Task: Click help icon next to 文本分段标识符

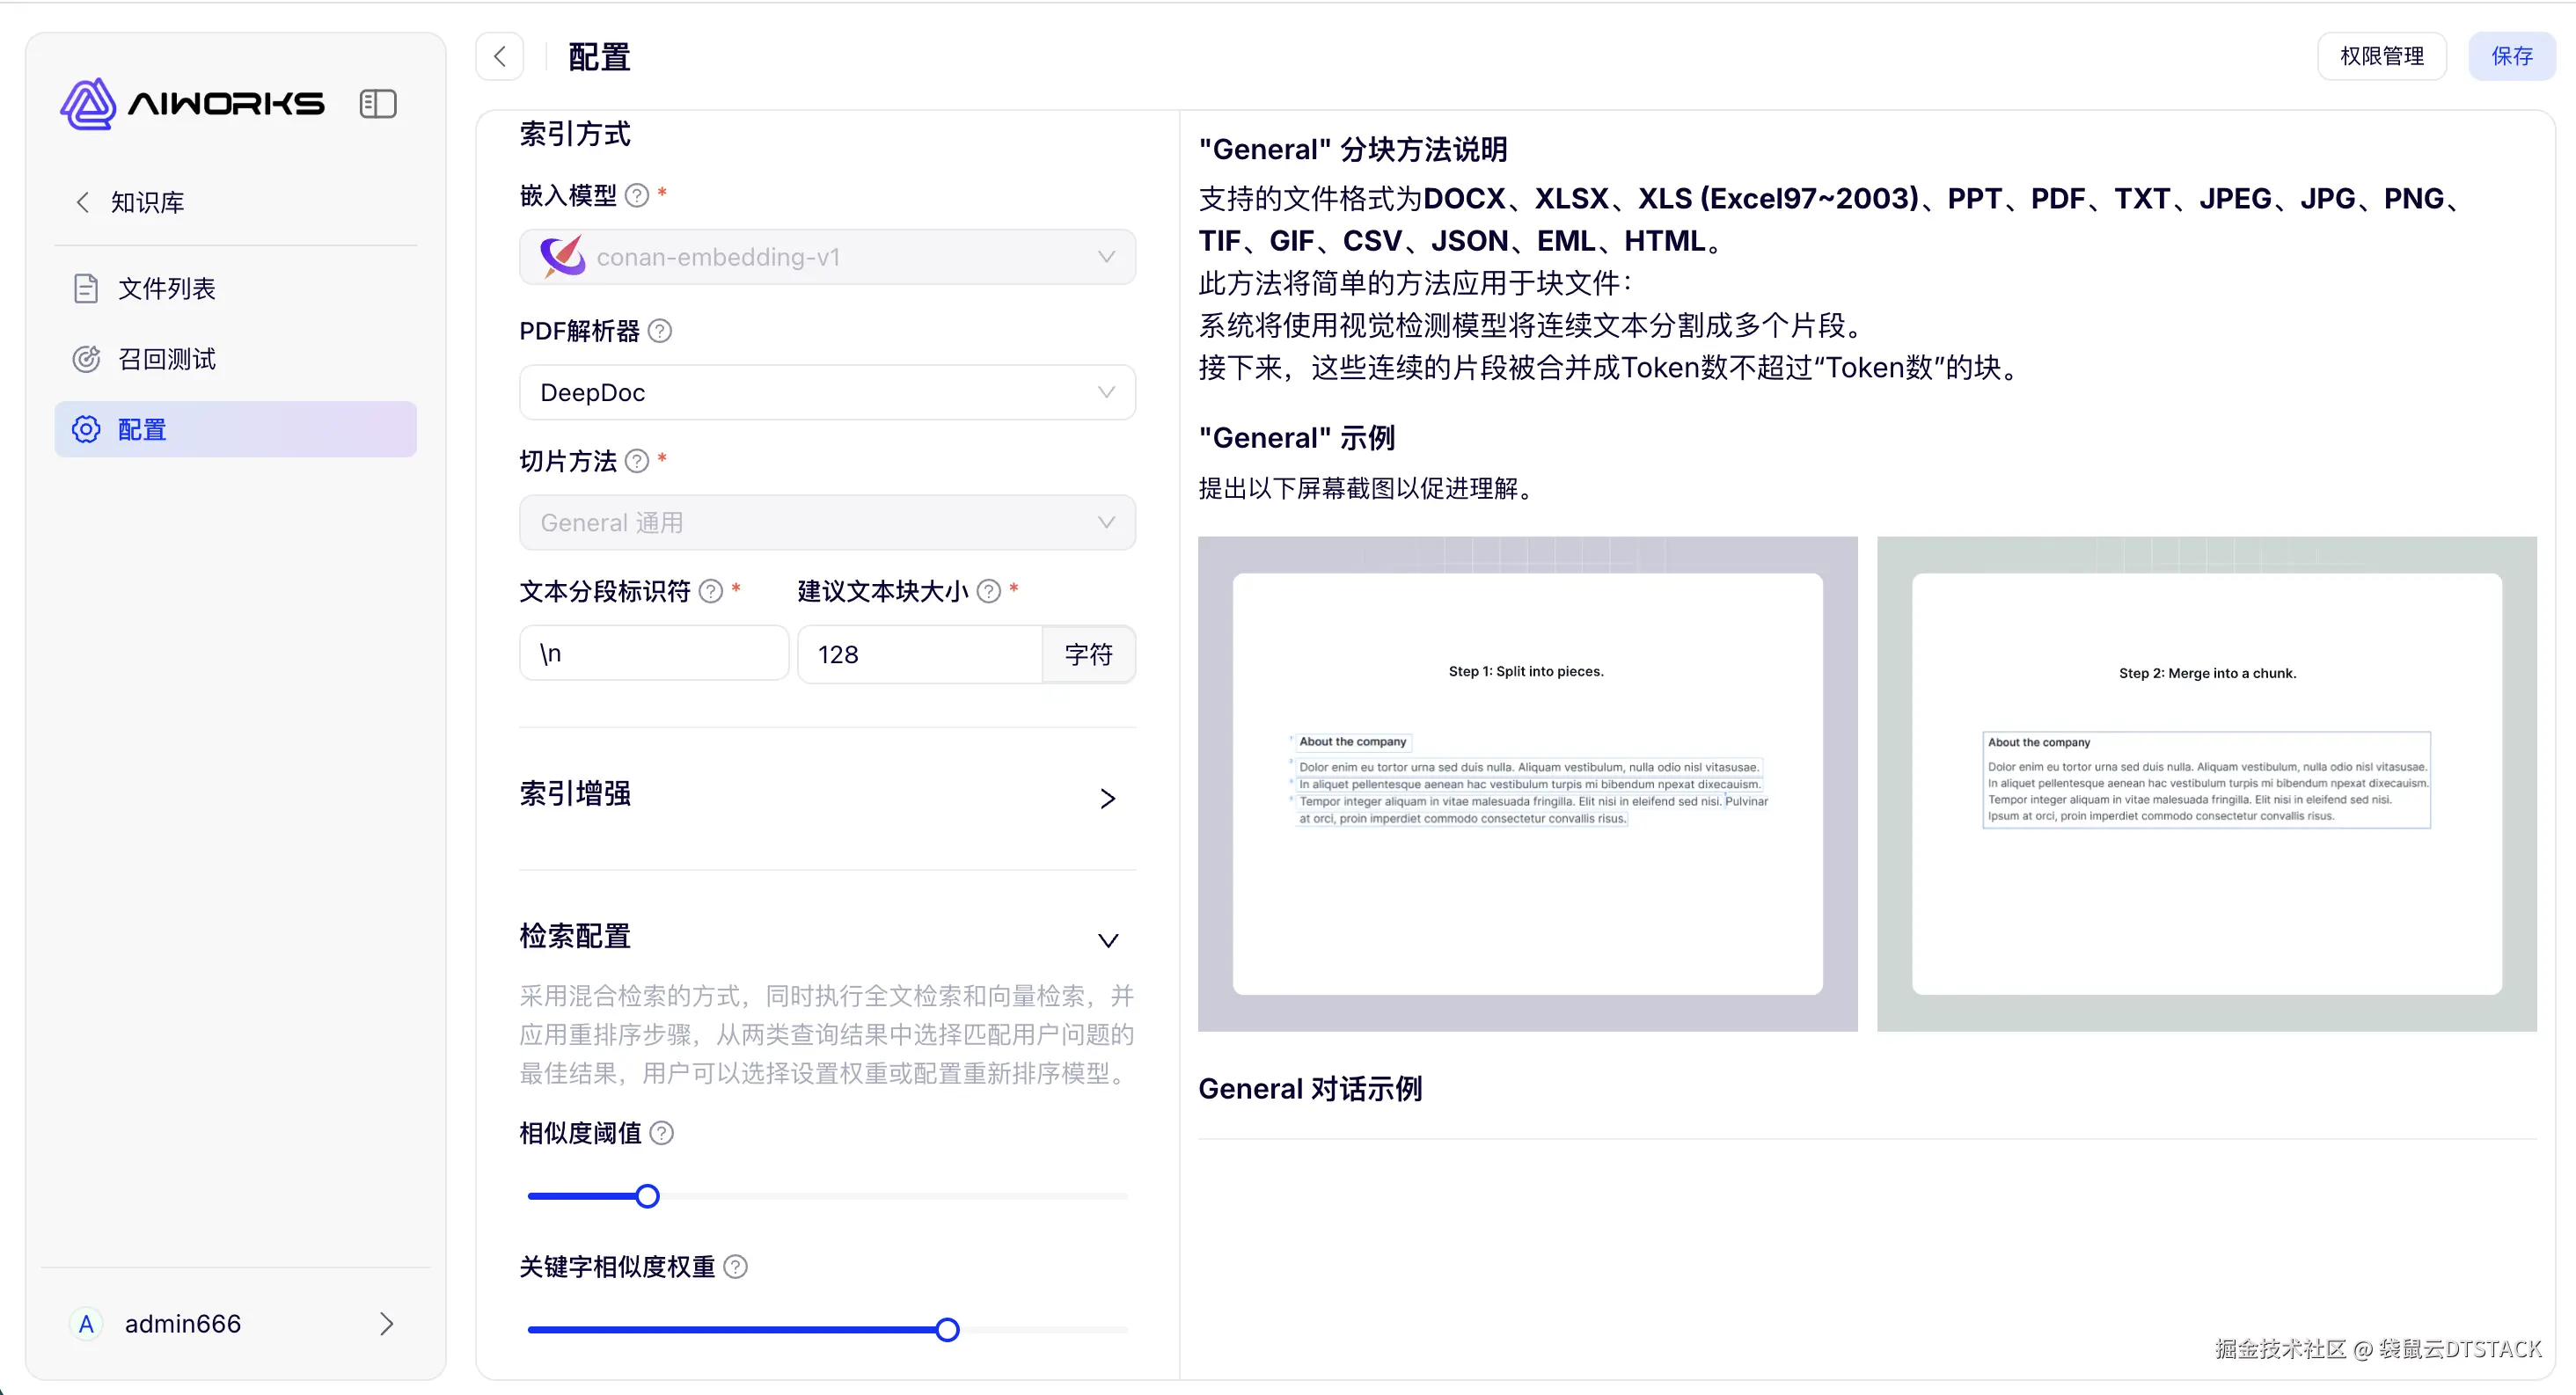Action: click(711, 592)
